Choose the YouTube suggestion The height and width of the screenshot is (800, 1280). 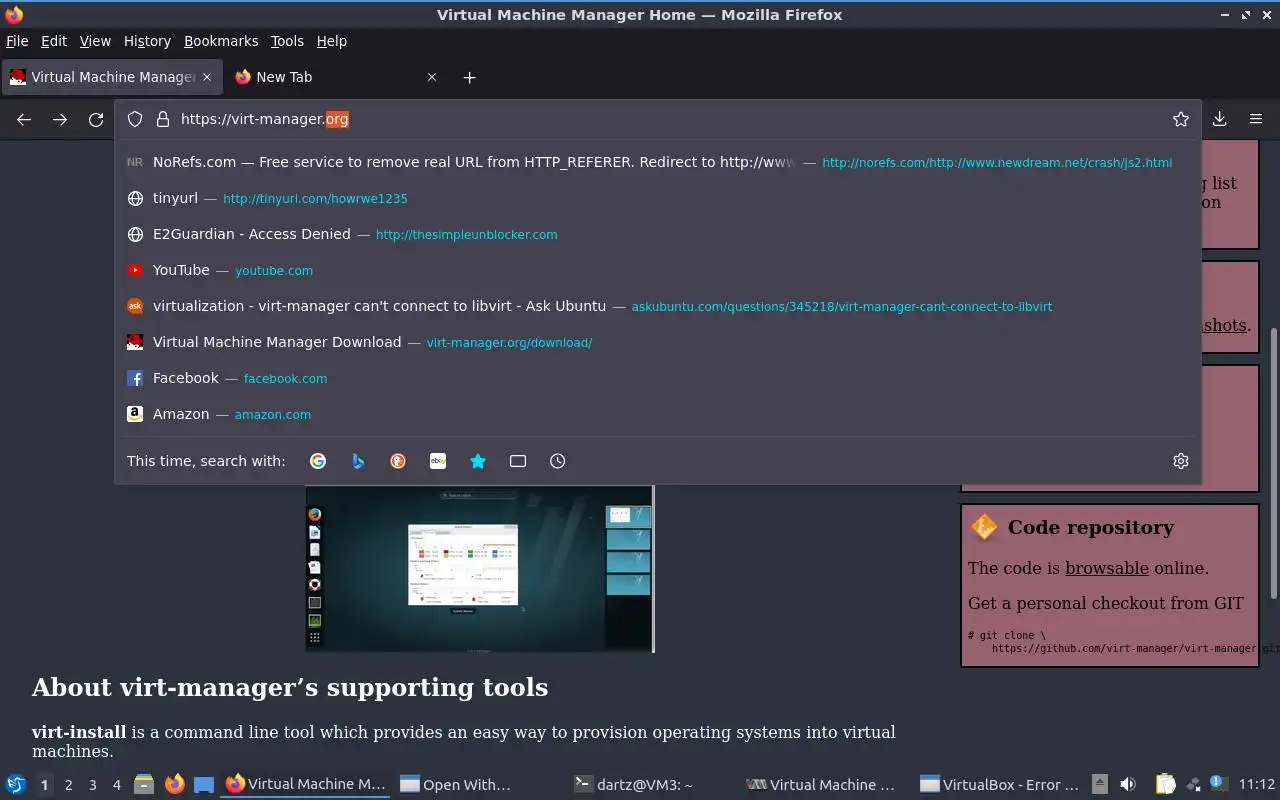[658, 270]
